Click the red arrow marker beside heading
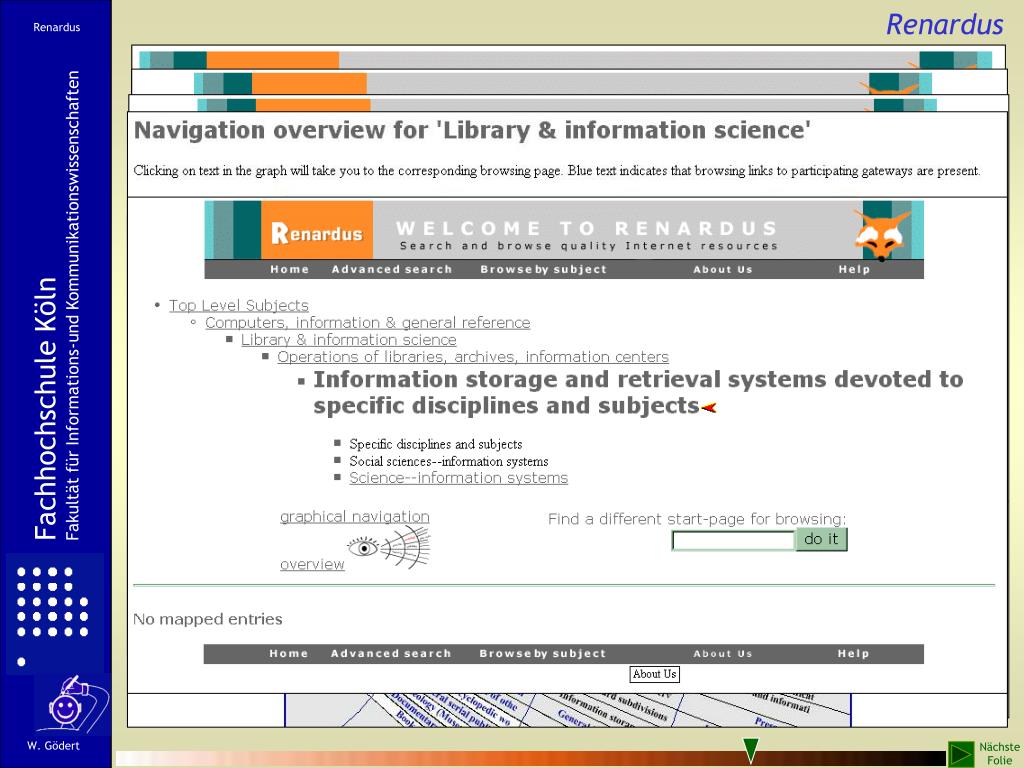This screenshot has height=768, width=1024. click(709, 408)
